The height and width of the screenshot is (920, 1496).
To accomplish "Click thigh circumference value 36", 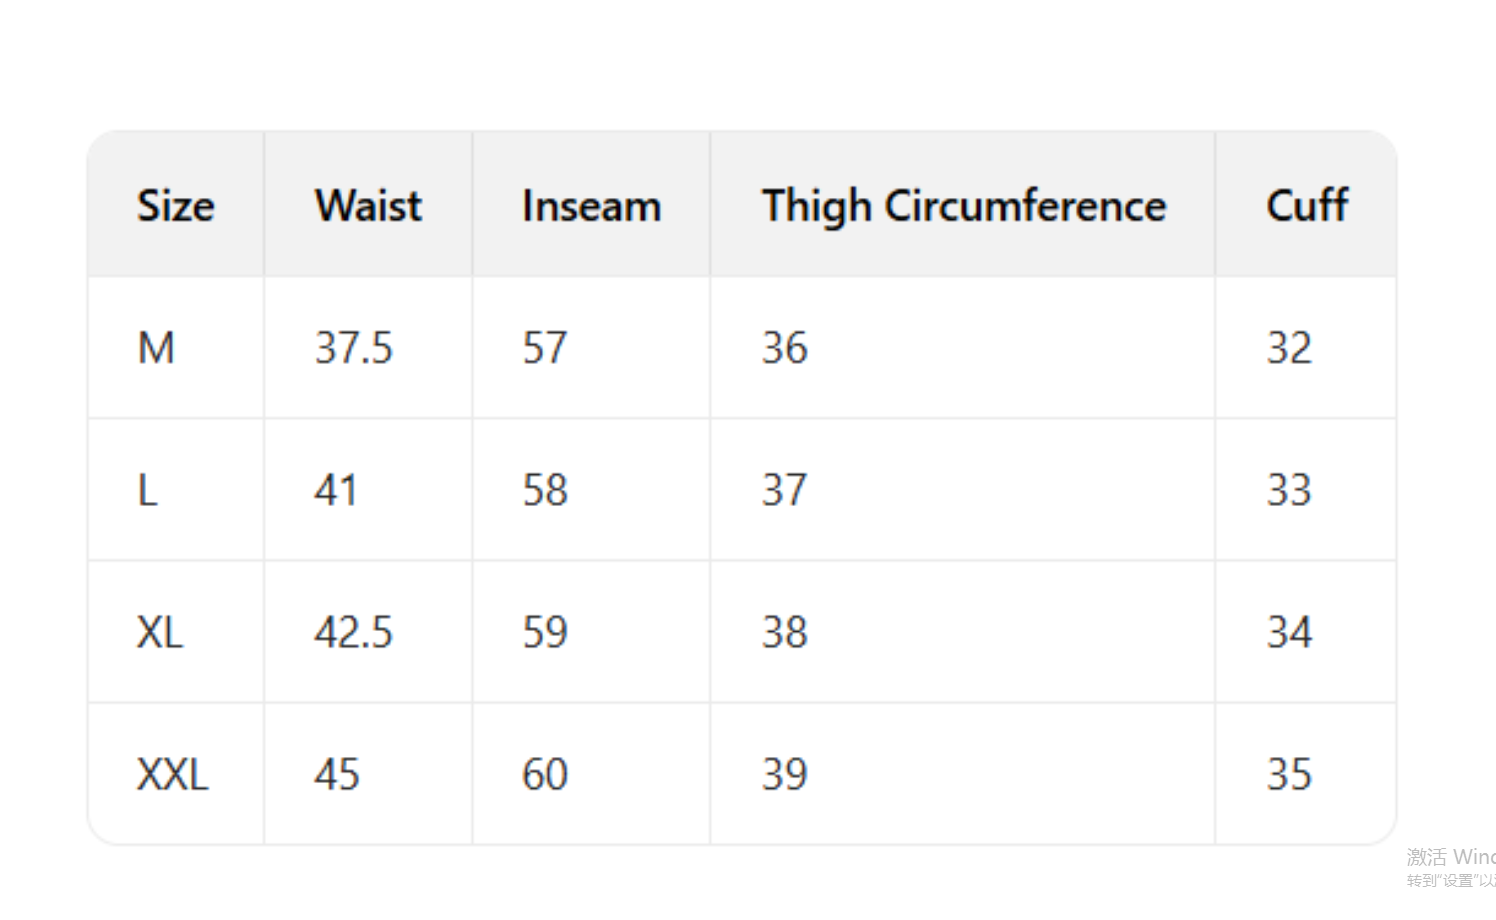I will pos(784,348).
